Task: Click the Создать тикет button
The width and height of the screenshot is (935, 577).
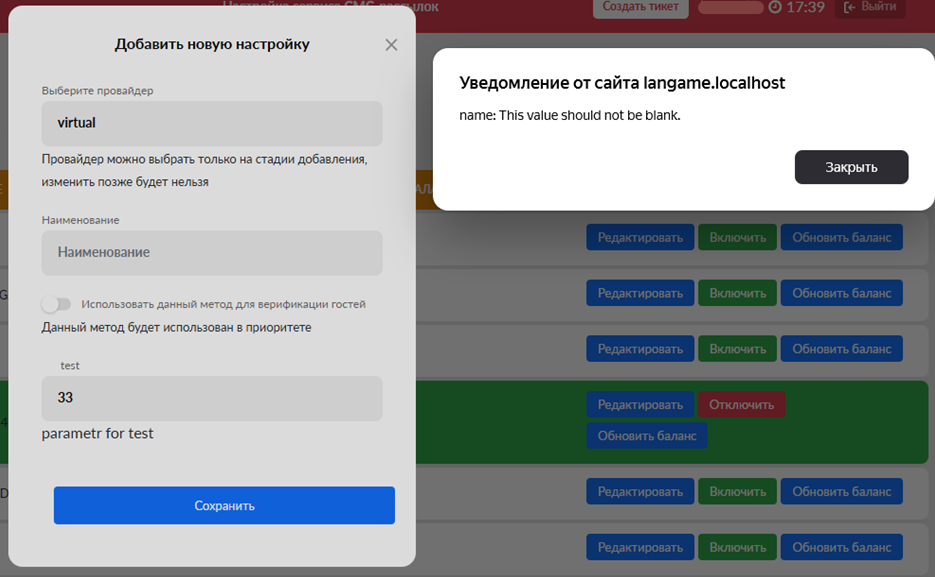Action: [640, 7]
